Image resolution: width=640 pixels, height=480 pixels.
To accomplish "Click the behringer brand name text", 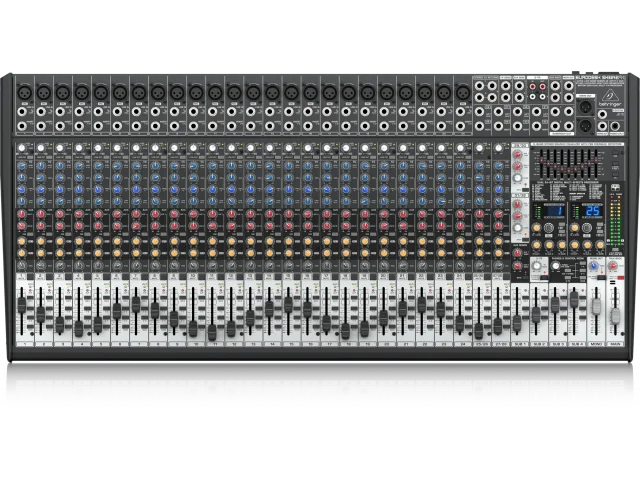I will (611, 104).
